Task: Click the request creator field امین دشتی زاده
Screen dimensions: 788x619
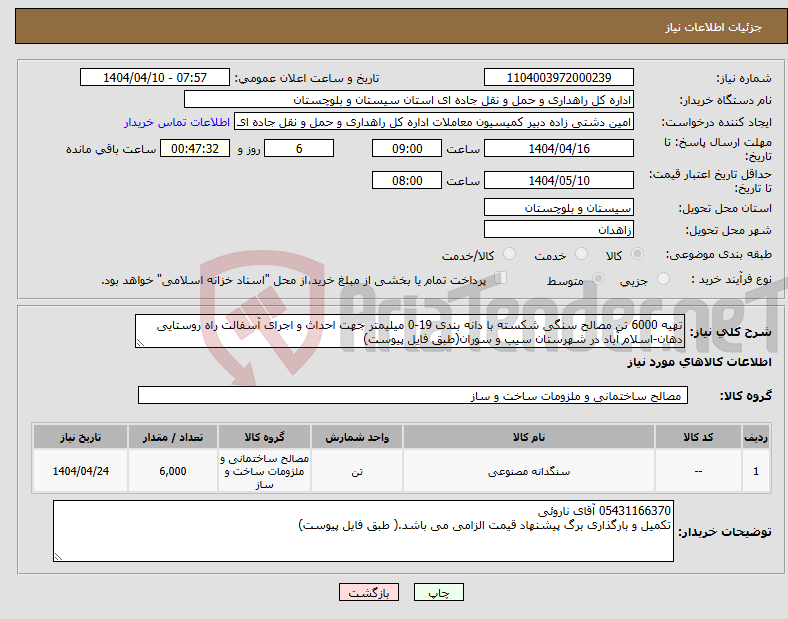Action: (x=434, y=122)
